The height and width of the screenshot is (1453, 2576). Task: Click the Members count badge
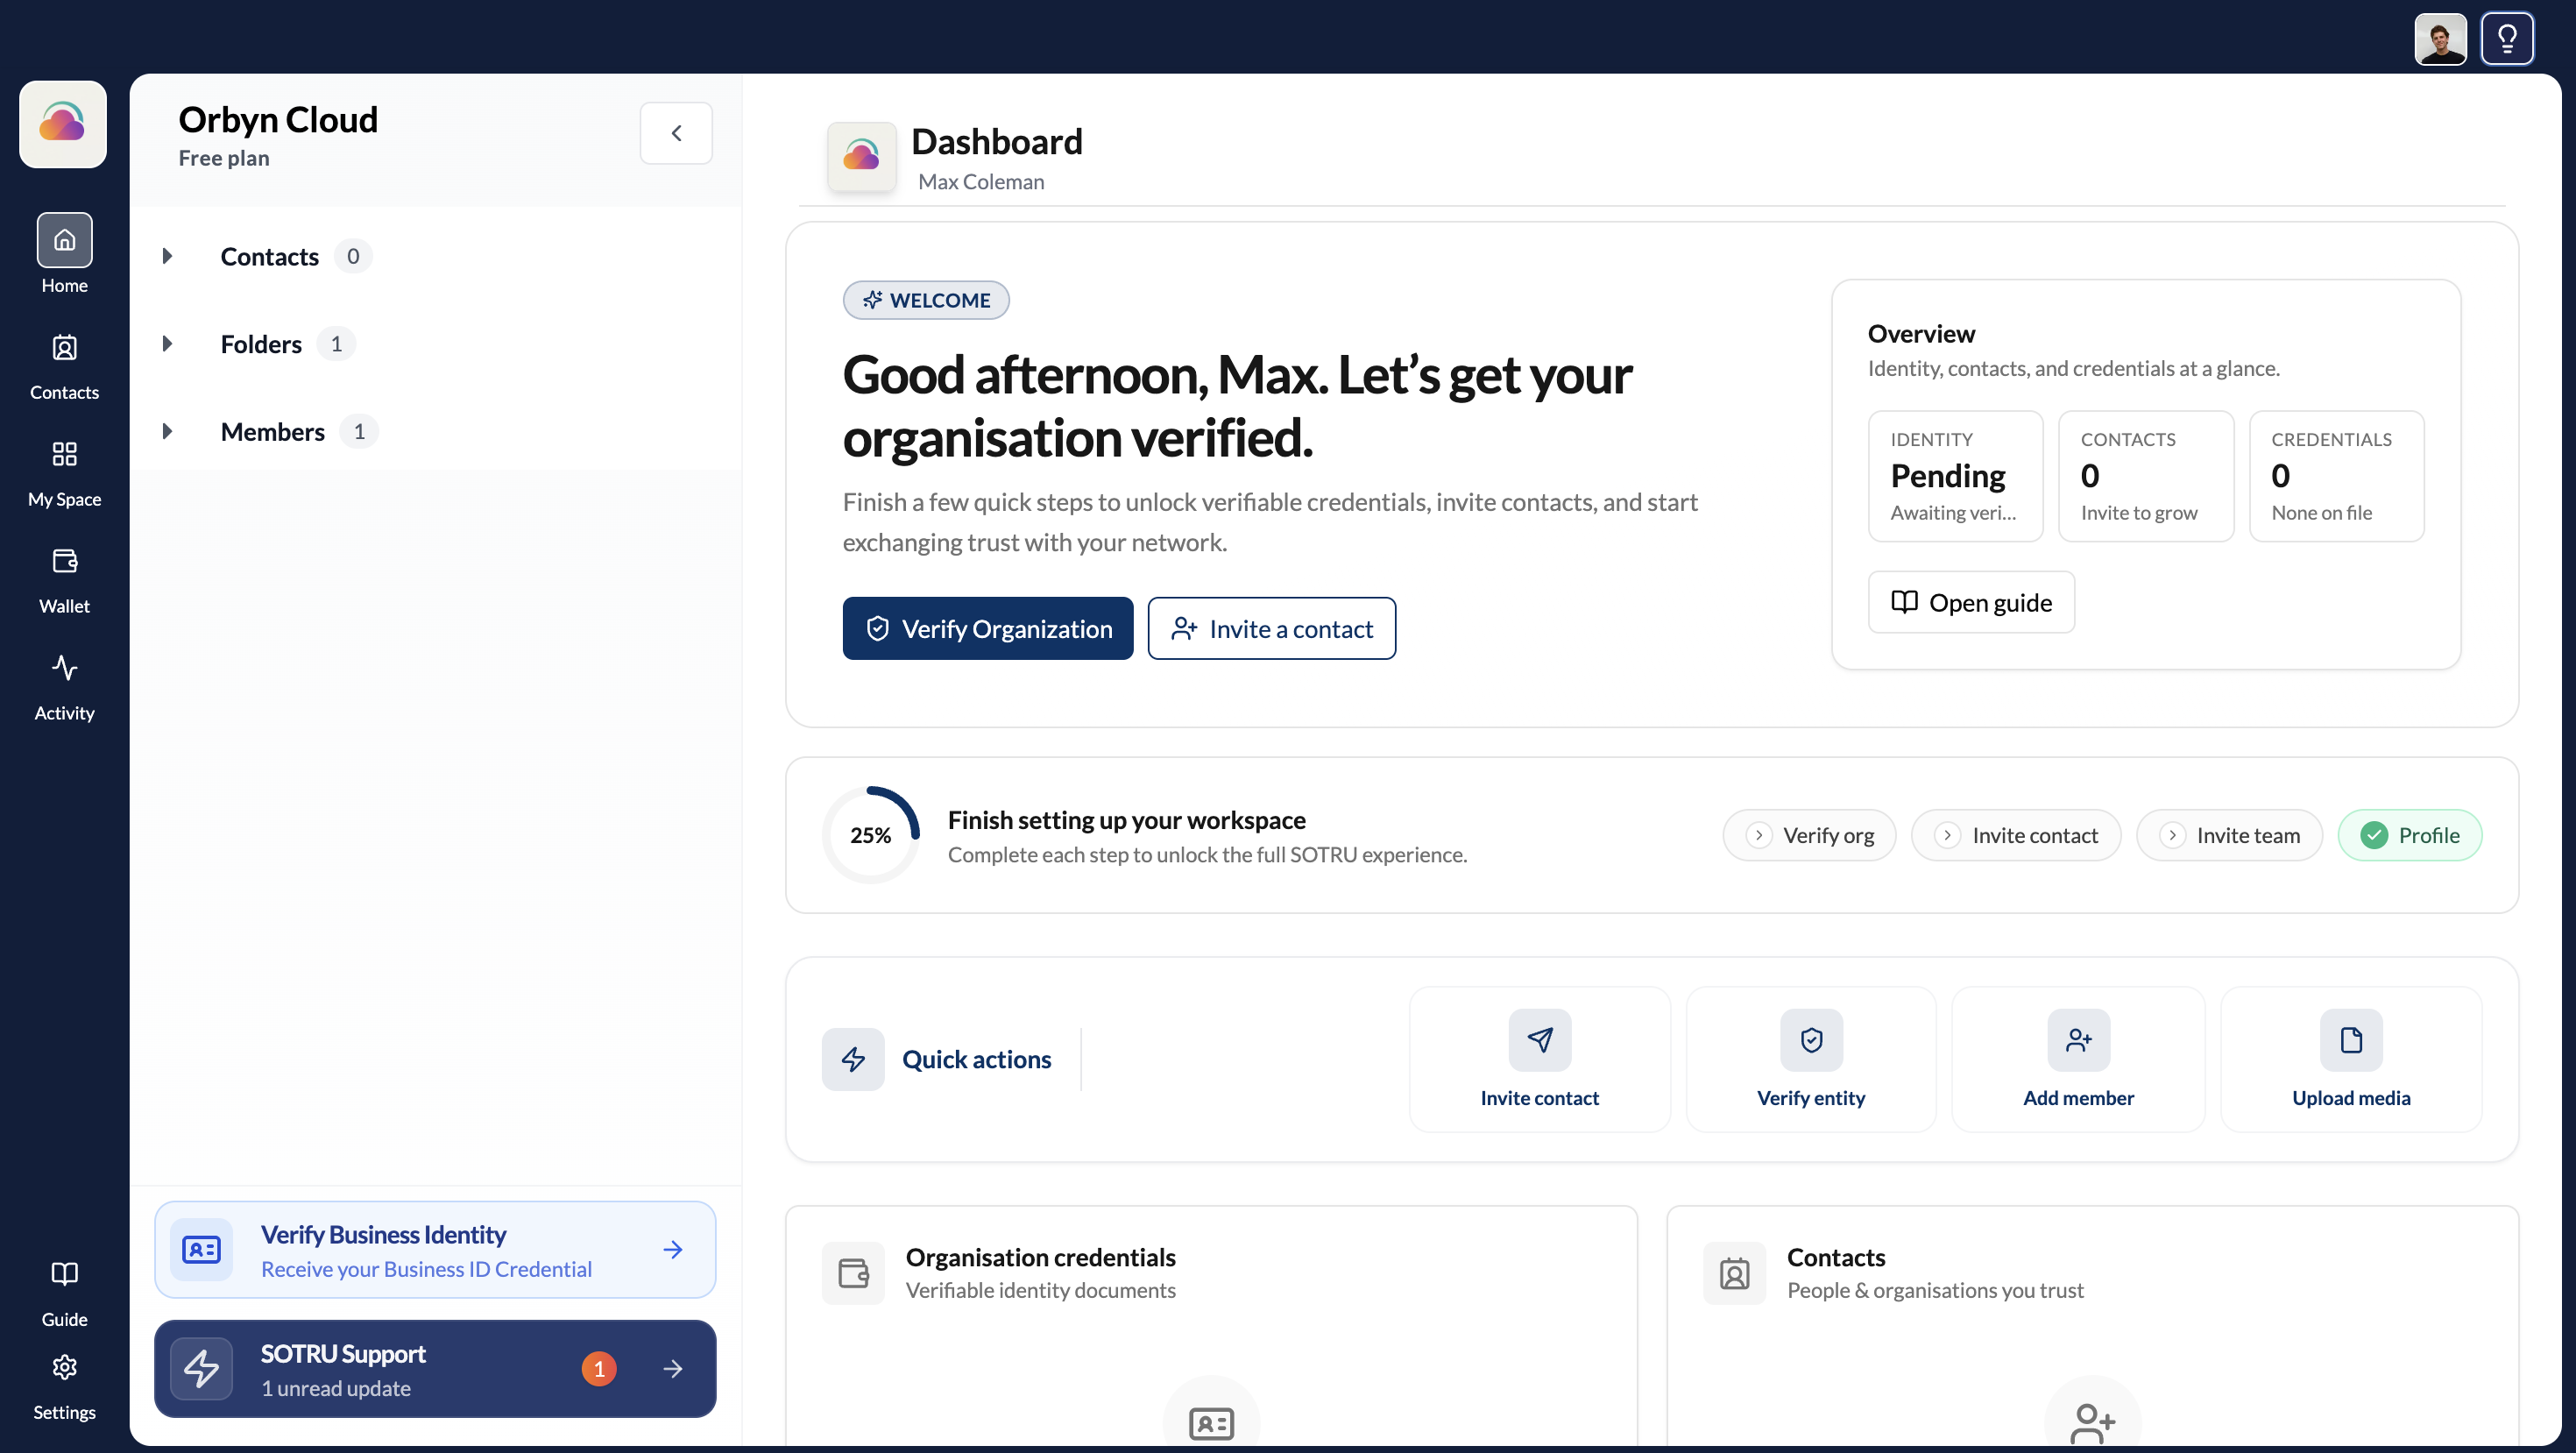click(359, 432)
